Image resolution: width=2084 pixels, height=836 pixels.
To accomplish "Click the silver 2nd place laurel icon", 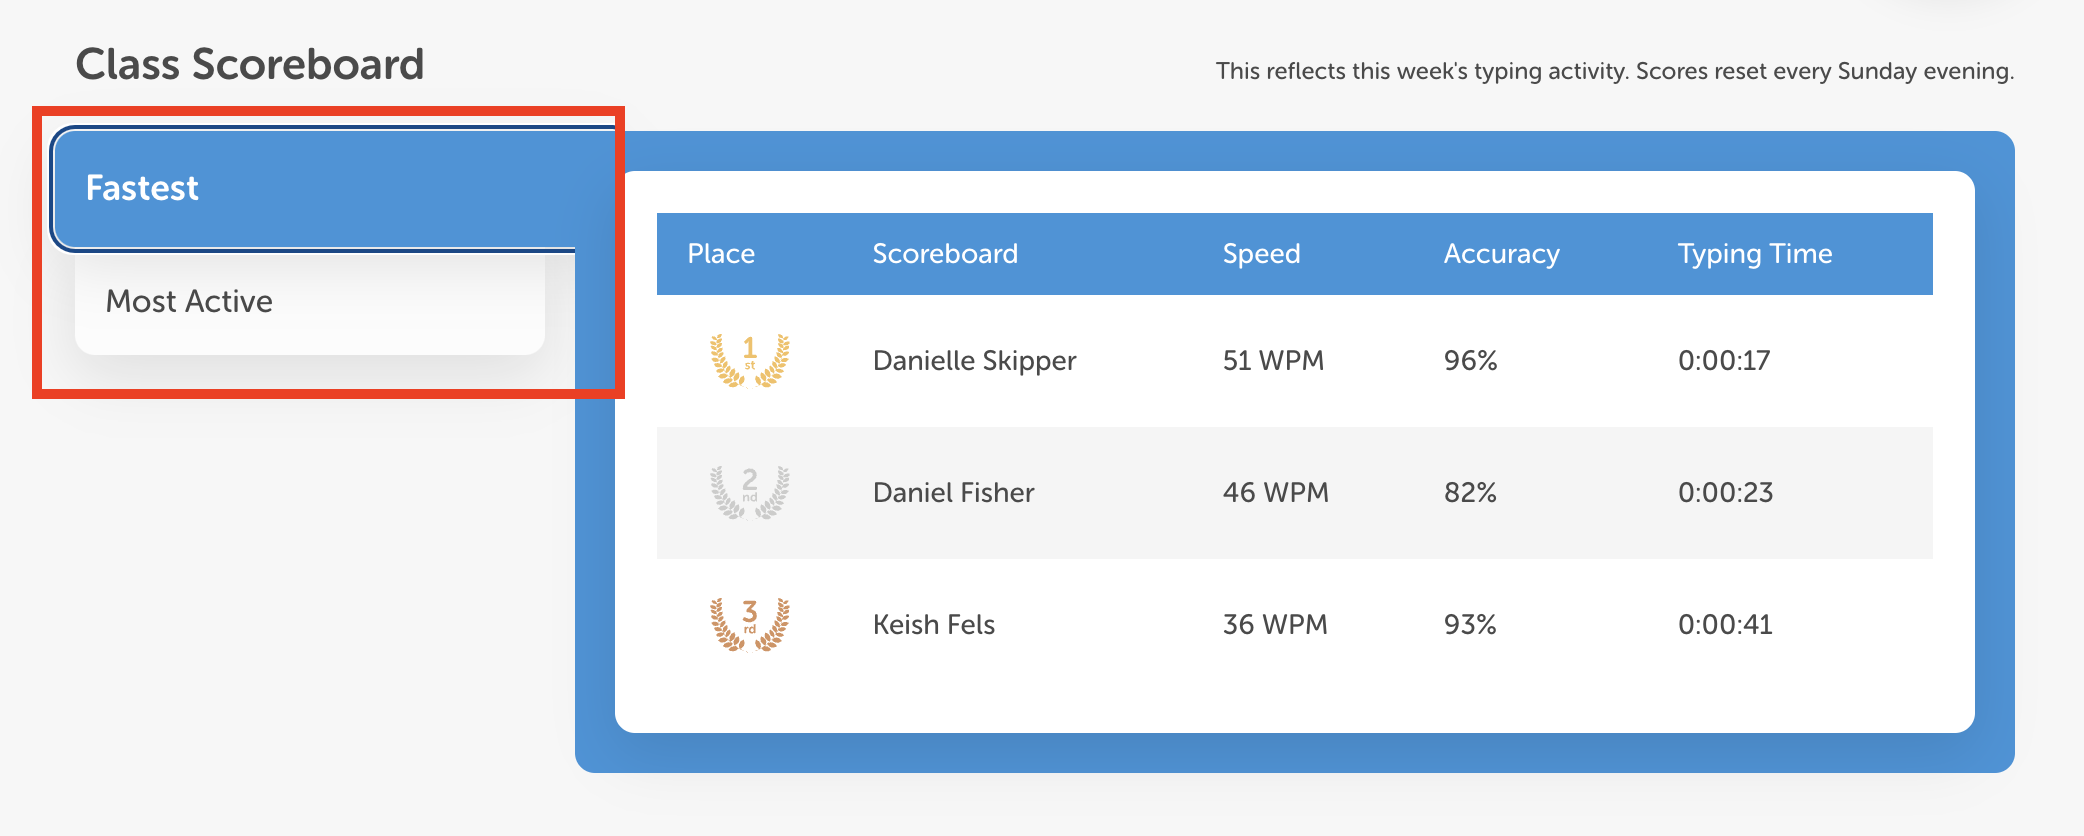I will [x=749, y=492].
